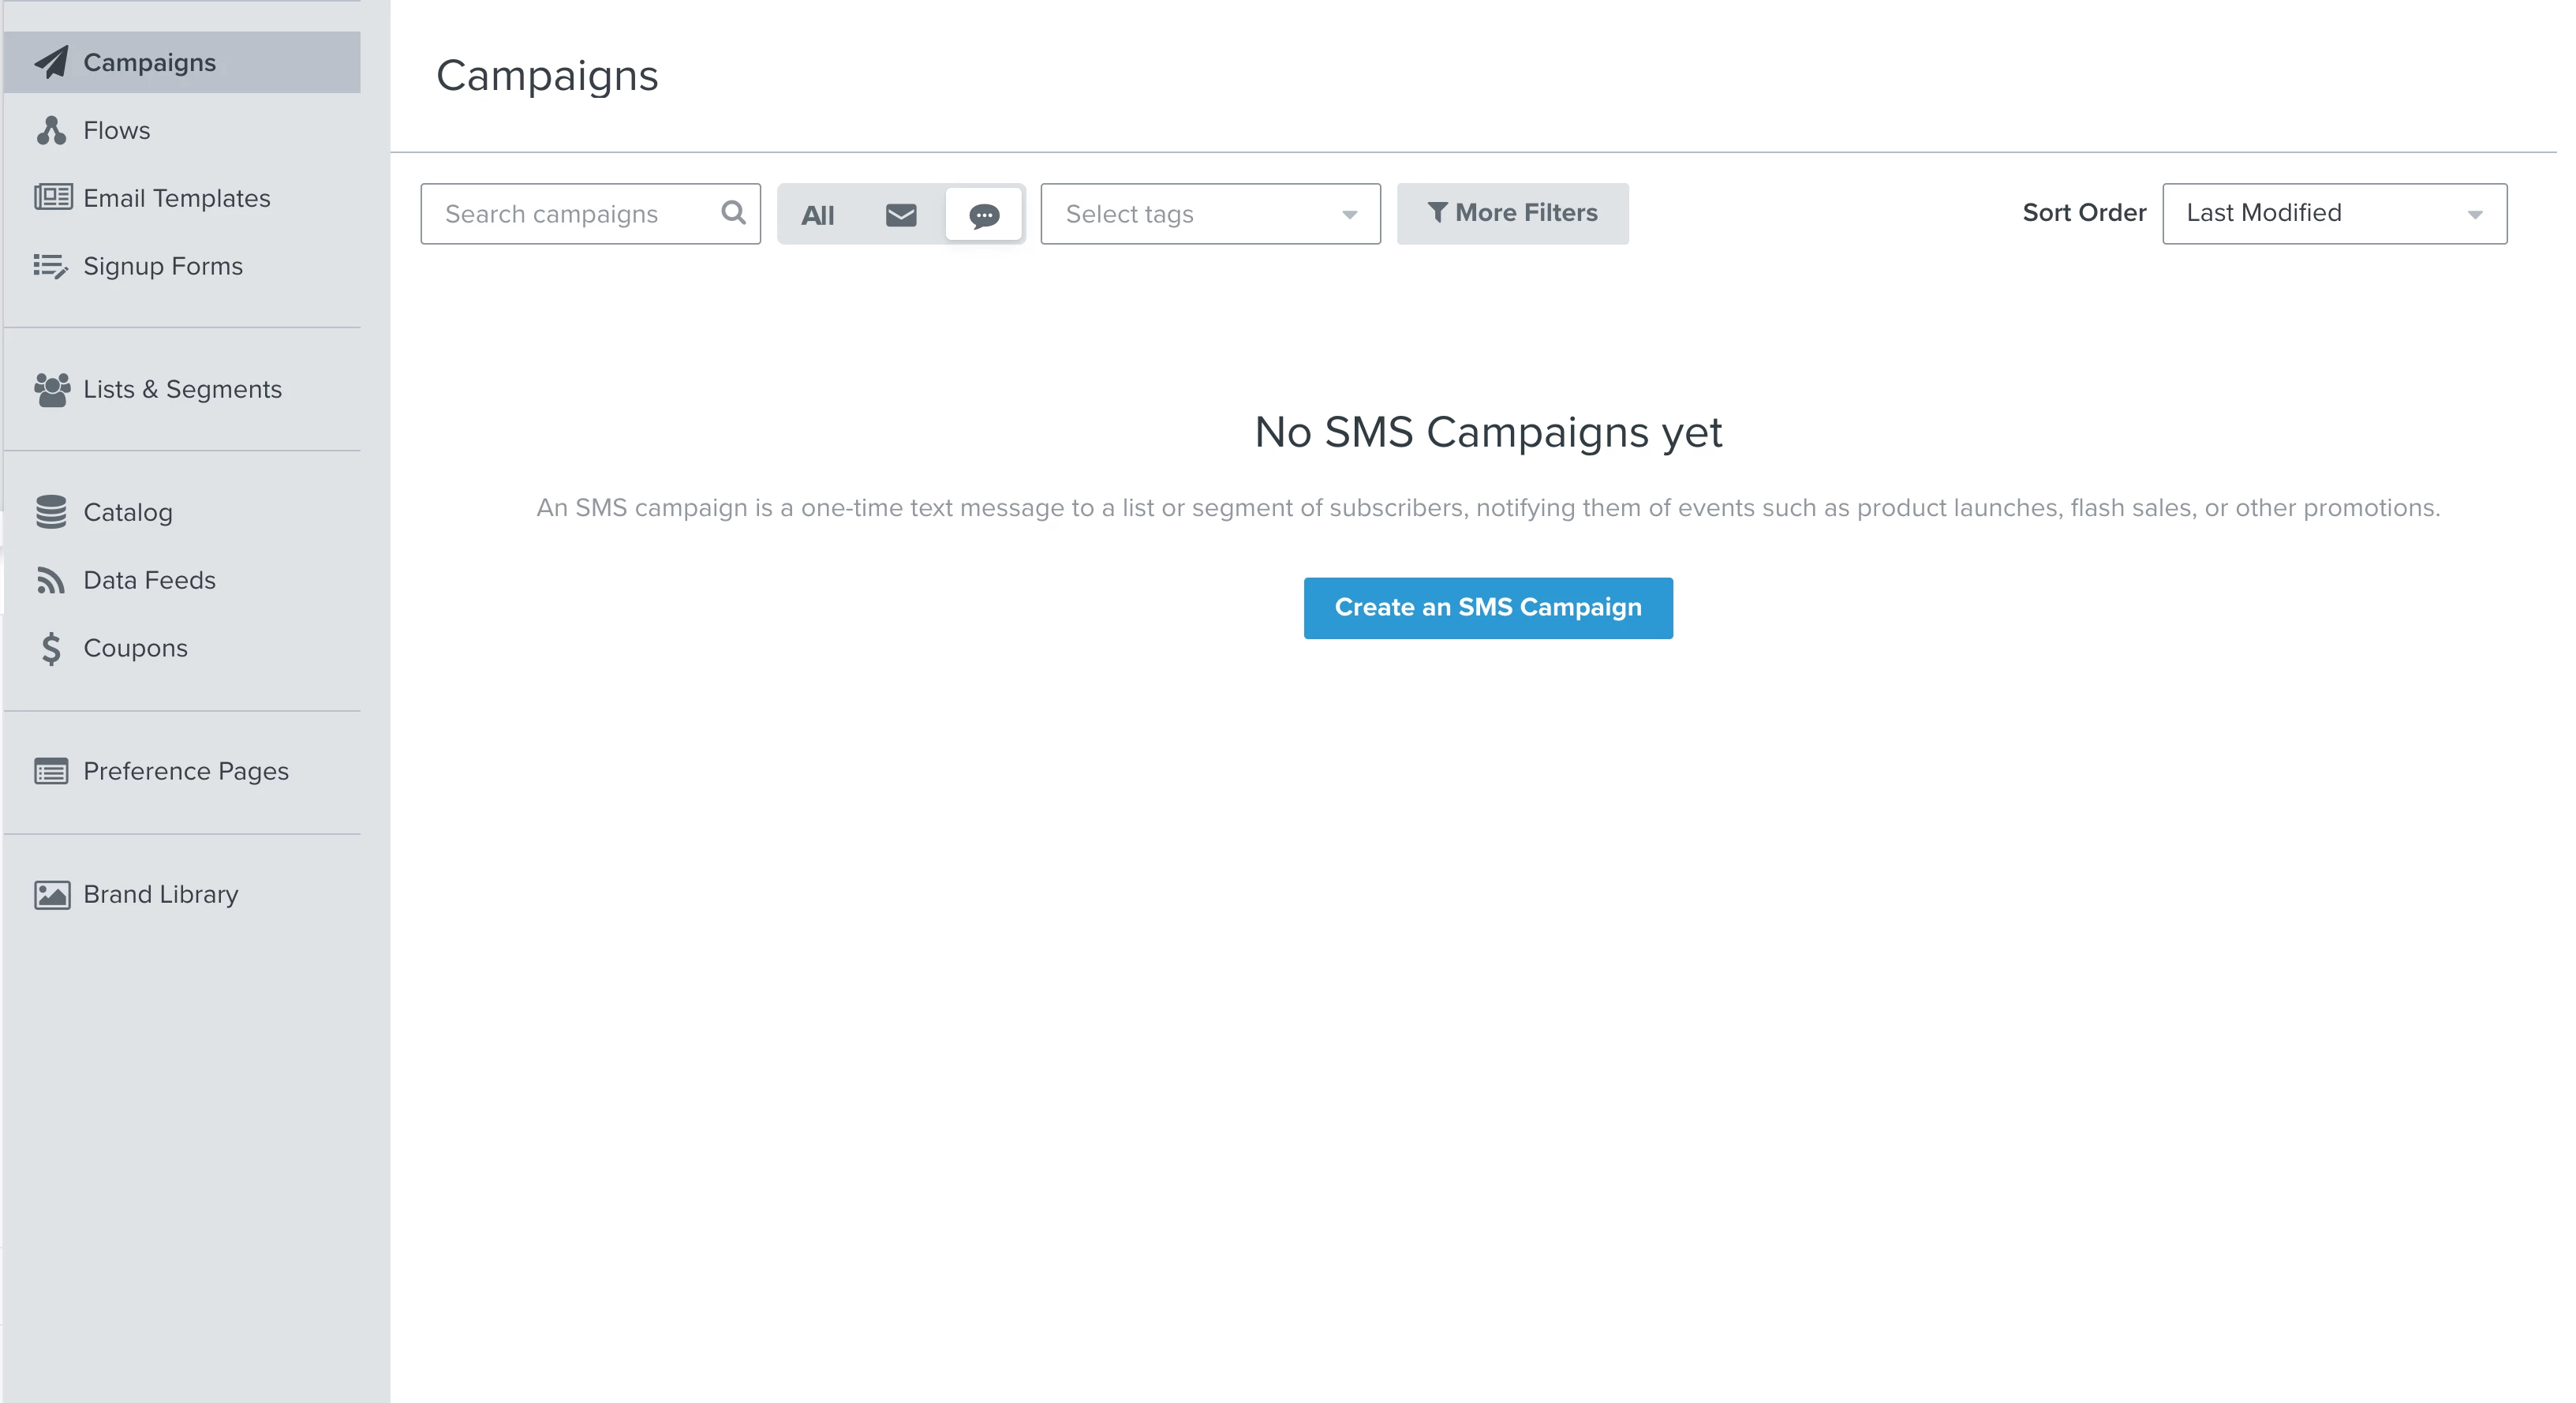Viewport: 2576px width, 1403px height.
Task: Go to Brand Library section
Action: (x=160, y=894)
